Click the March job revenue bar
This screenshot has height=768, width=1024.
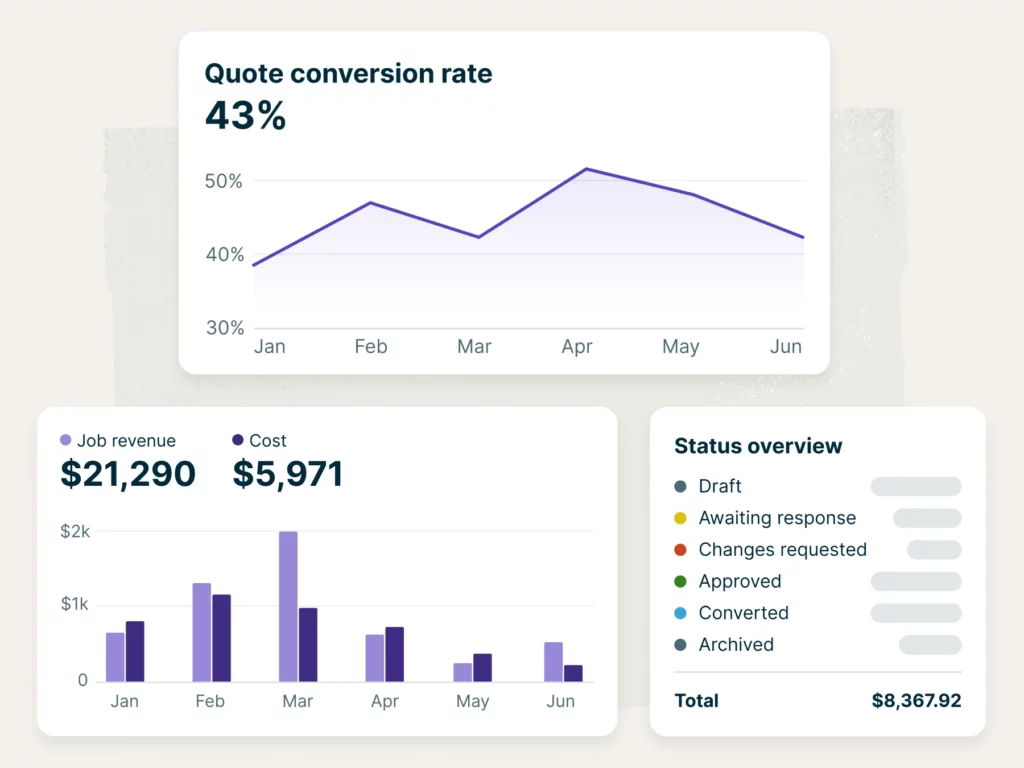click(x=288, y=606)
